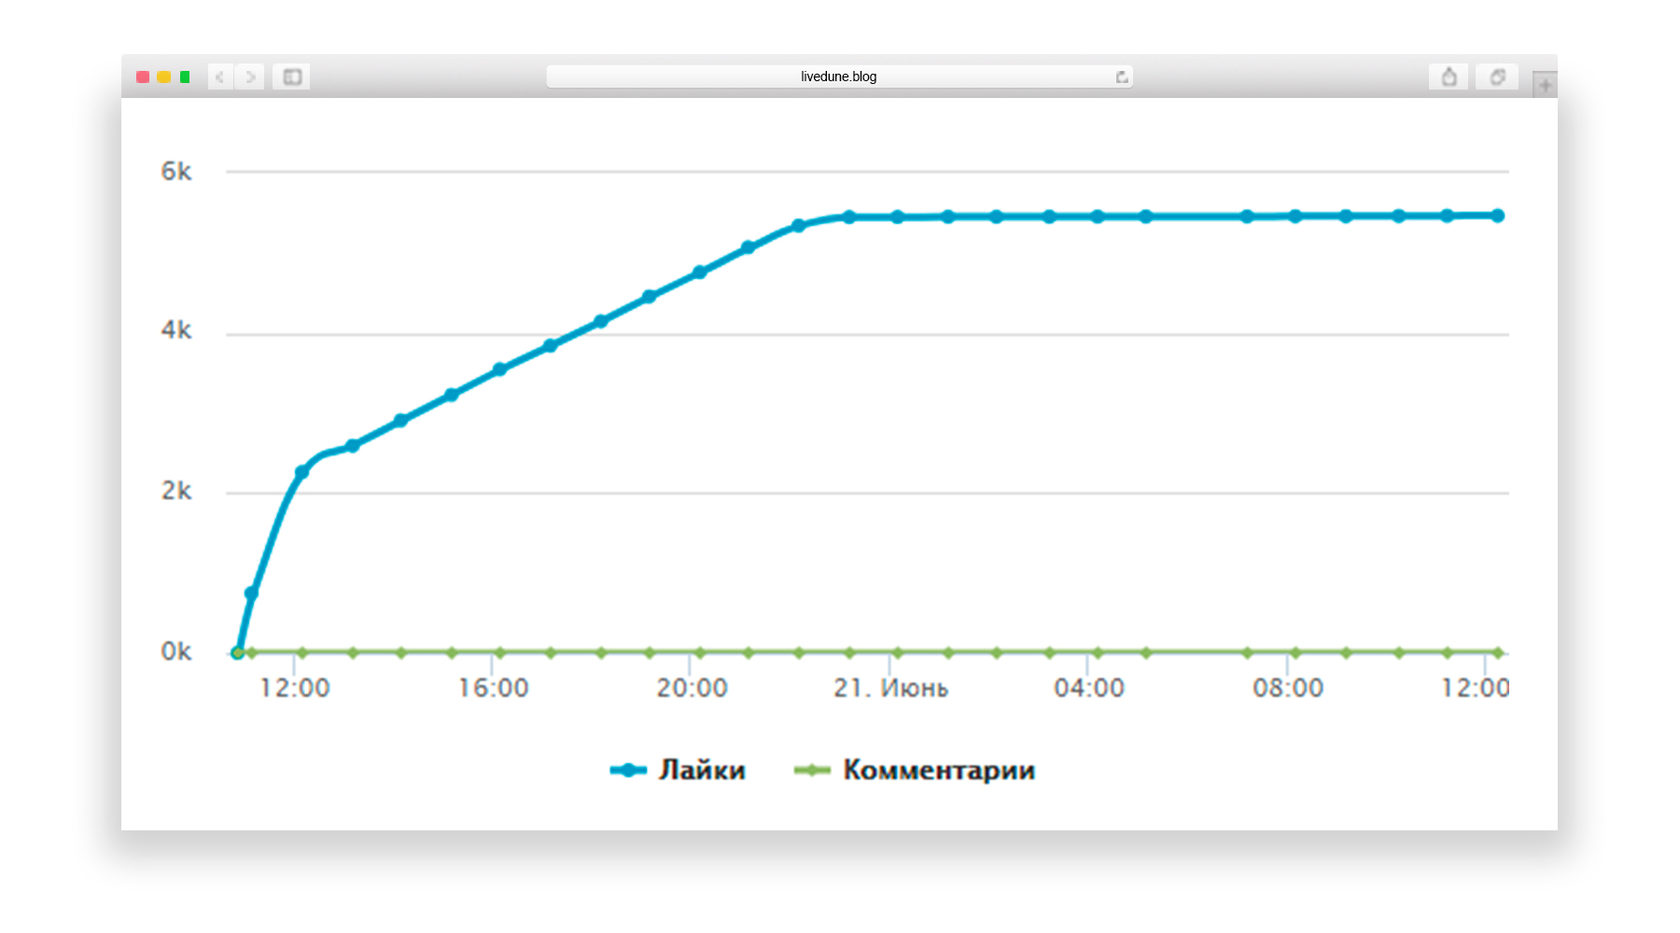Toggle the Лайки series legend label
The image size is (1680, 933).
point(702,770)
